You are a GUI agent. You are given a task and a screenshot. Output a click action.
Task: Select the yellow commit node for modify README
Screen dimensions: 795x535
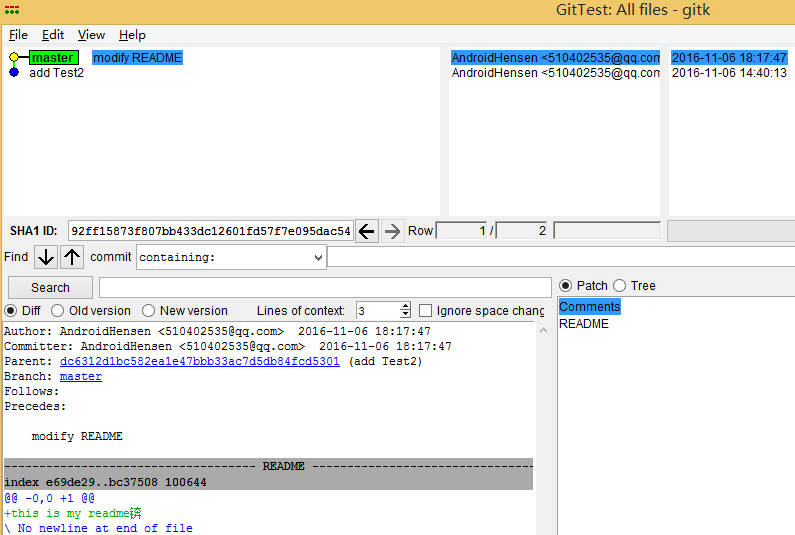14,57
